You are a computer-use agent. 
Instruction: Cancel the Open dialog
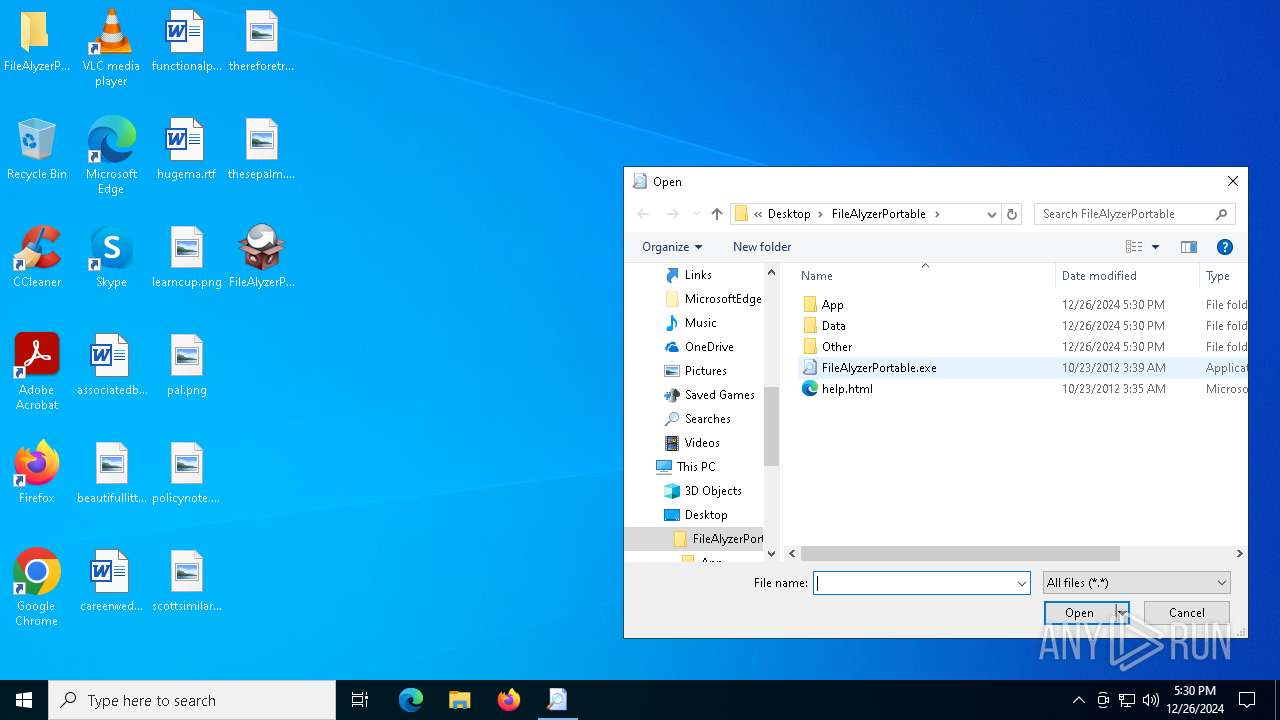coord(1187,613)
